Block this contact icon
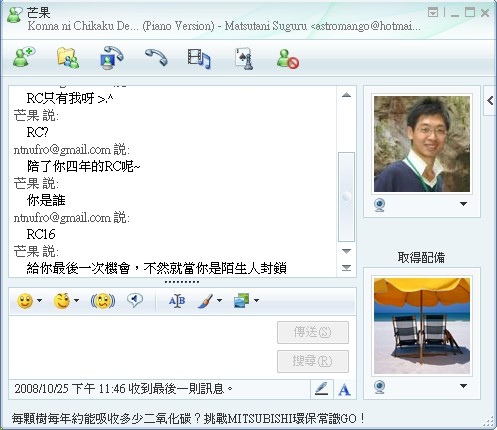 click(288, 59)
